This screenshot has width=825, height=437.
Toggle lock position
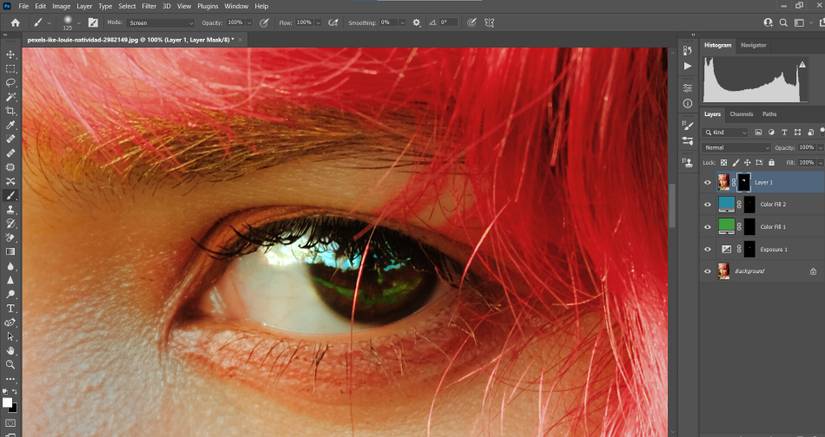pos(747,163)
